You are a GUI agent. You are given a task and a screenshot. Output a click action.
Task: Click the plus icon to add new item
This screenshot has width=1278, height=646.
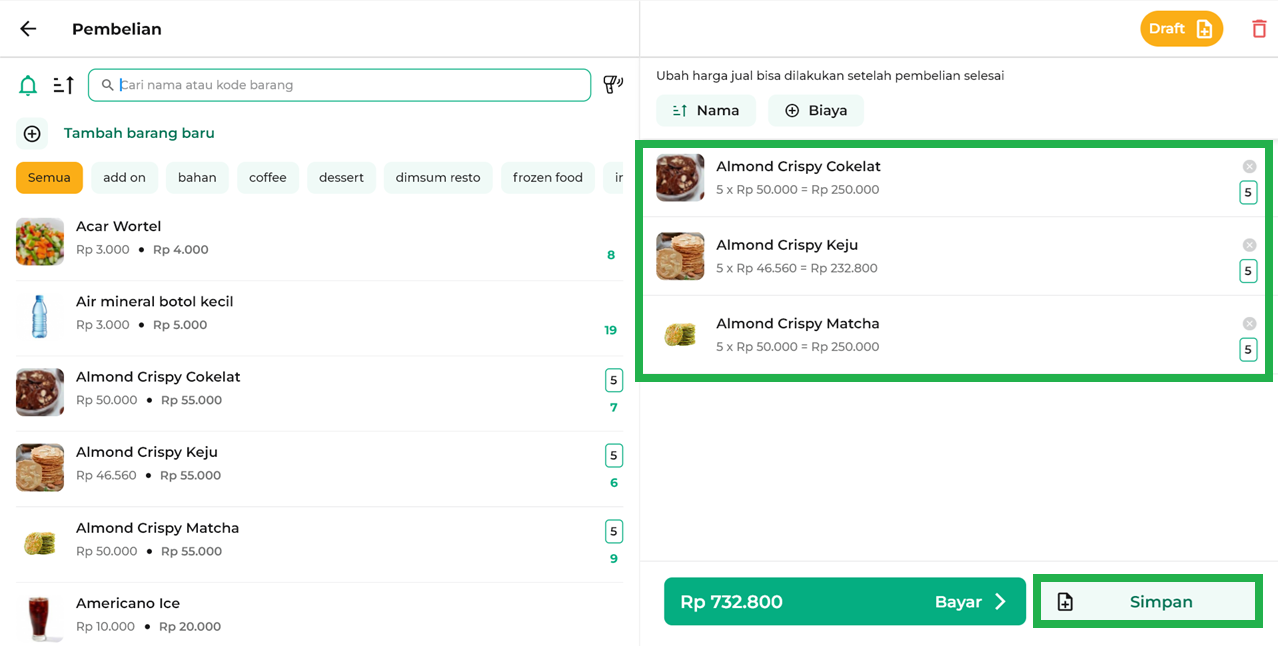point(32,133)
